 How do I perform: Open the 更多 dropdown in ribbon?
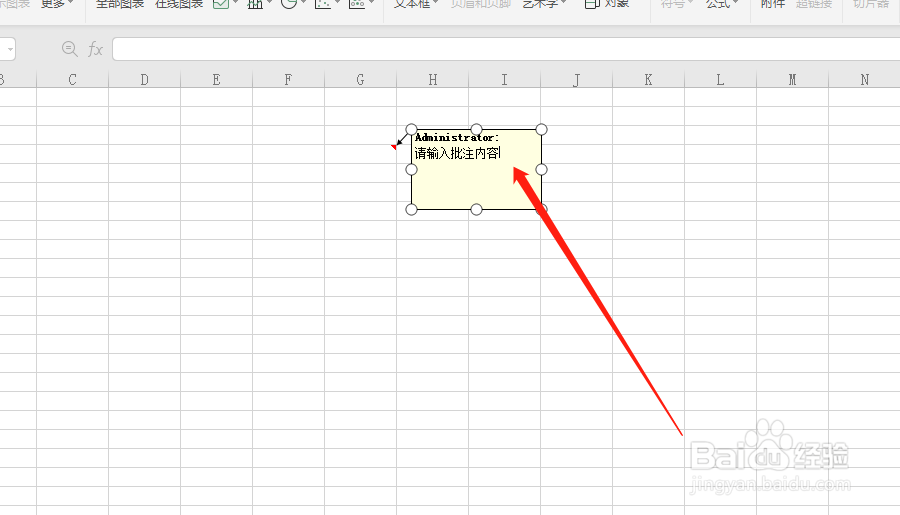click(57, 4)
